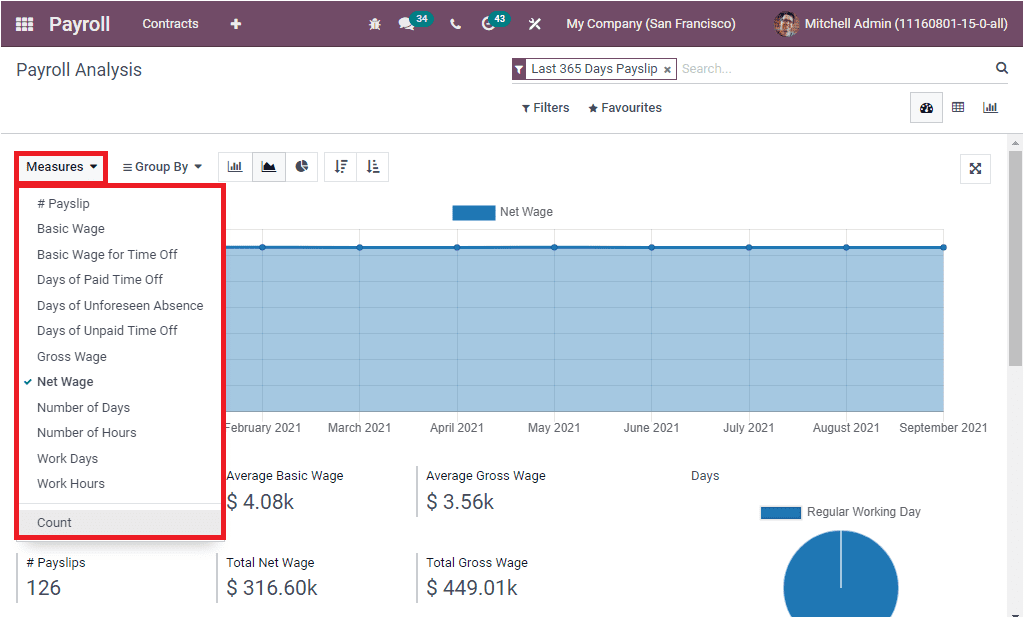
Task: Disable the Net Wage measure
Action: pyautogui.click(x=64, y=381)
